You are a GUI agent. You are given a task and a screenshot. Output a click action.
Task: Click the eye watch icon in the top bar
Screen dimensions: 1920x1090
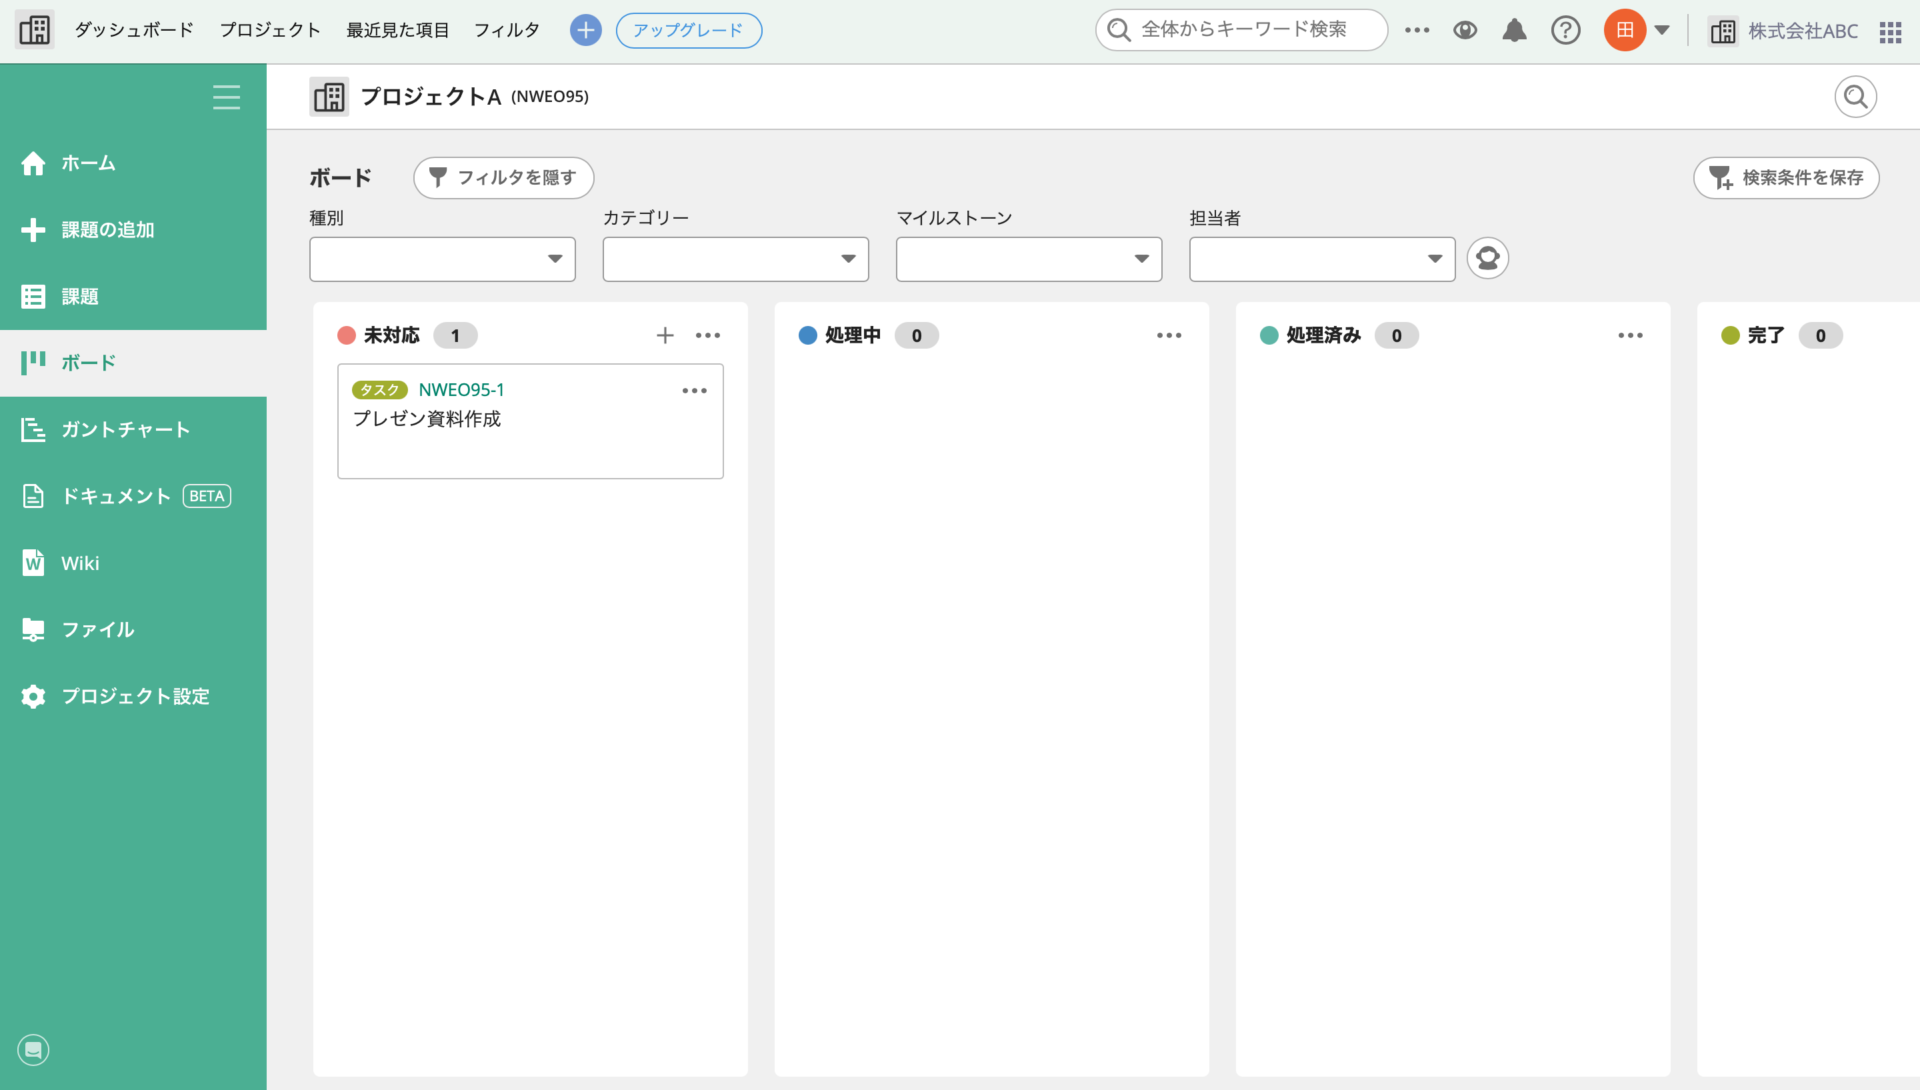click(1465, 30)
